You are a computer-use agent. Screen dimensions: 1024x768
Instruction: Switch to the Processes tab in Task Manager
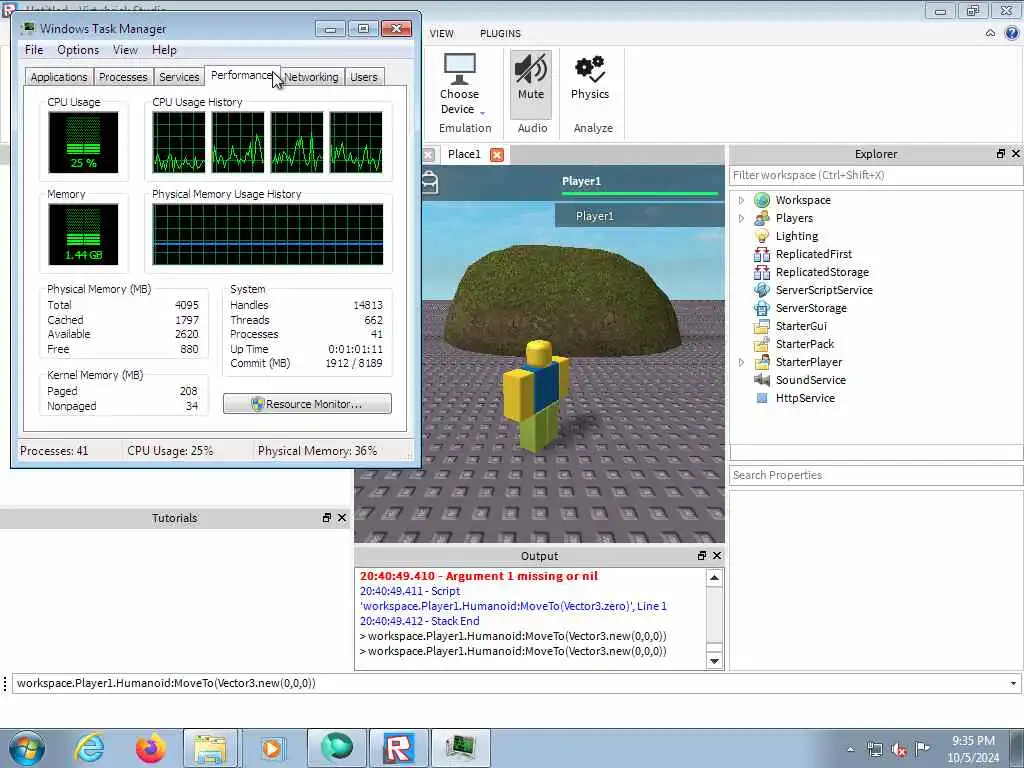click(x=123, y=77)
